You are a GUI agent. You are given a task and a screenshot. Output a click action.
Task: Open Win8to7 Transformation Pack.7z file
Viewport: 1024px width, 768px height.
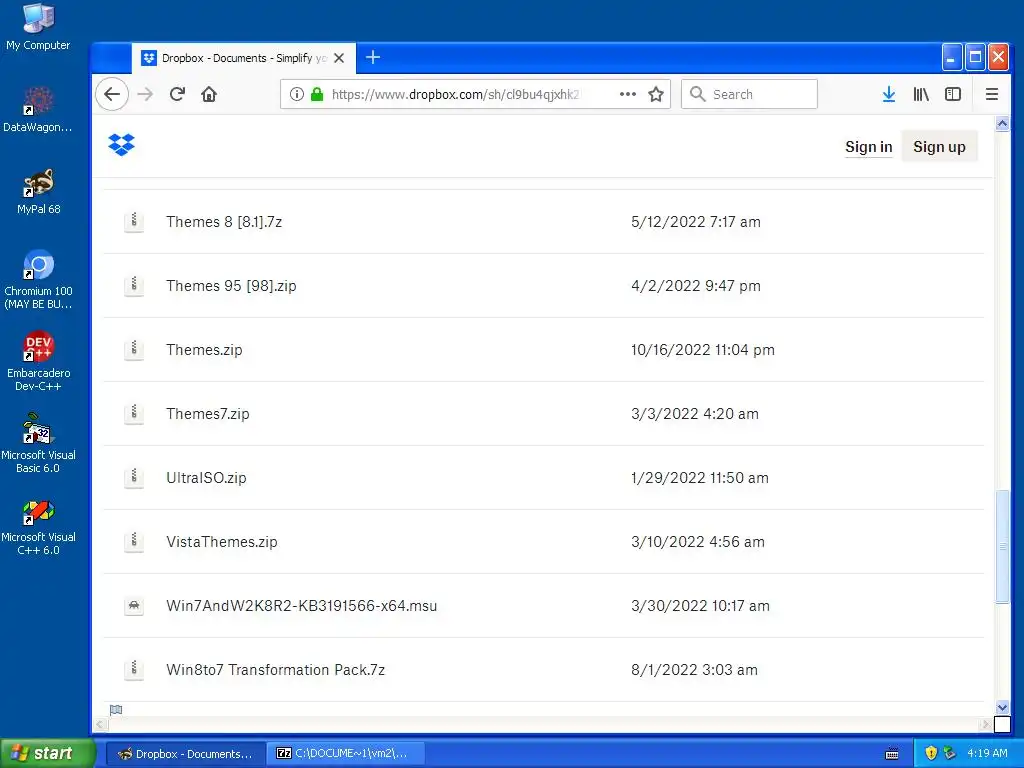click(276, 670)
